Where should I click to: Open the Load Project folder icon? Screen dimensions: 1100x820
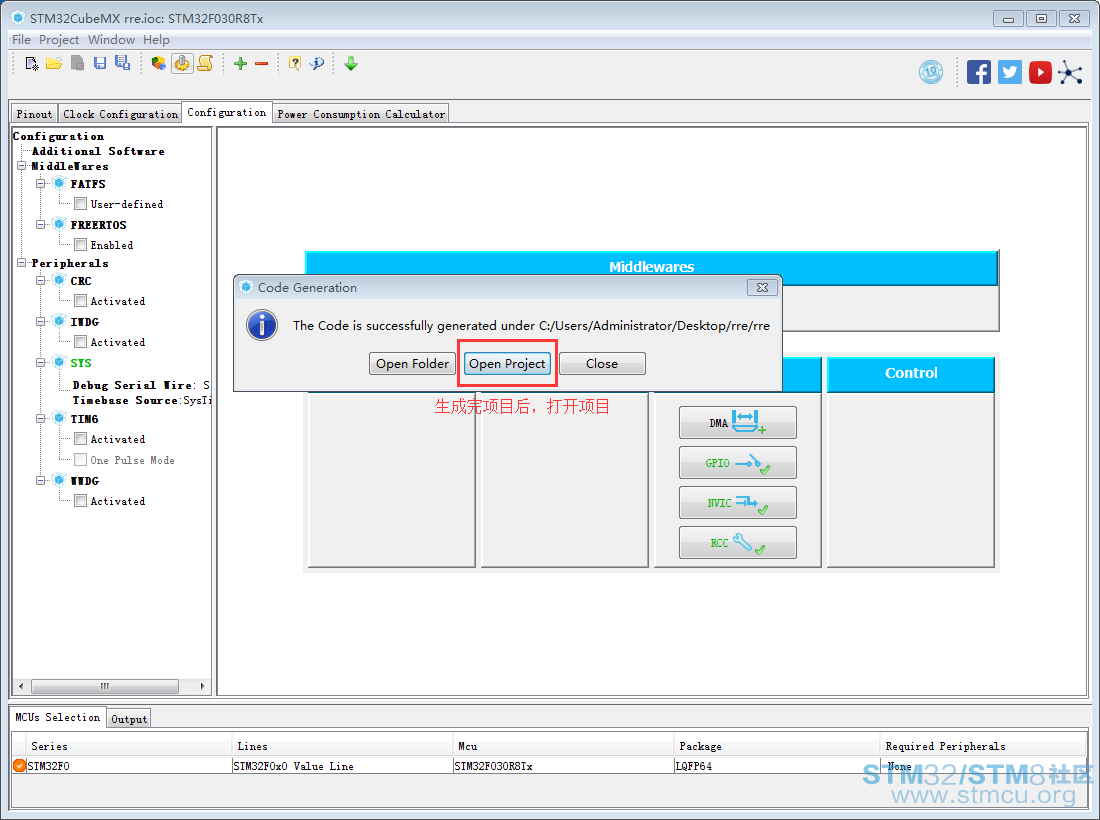click(54, 64)
